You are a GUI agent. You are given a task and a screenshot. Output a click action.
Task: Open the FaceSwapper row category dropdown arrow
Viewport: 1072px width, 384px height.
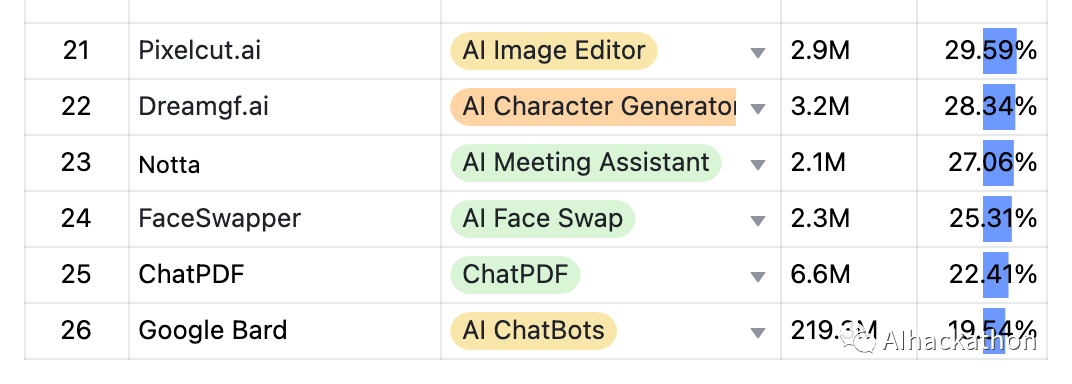(757, 221)
